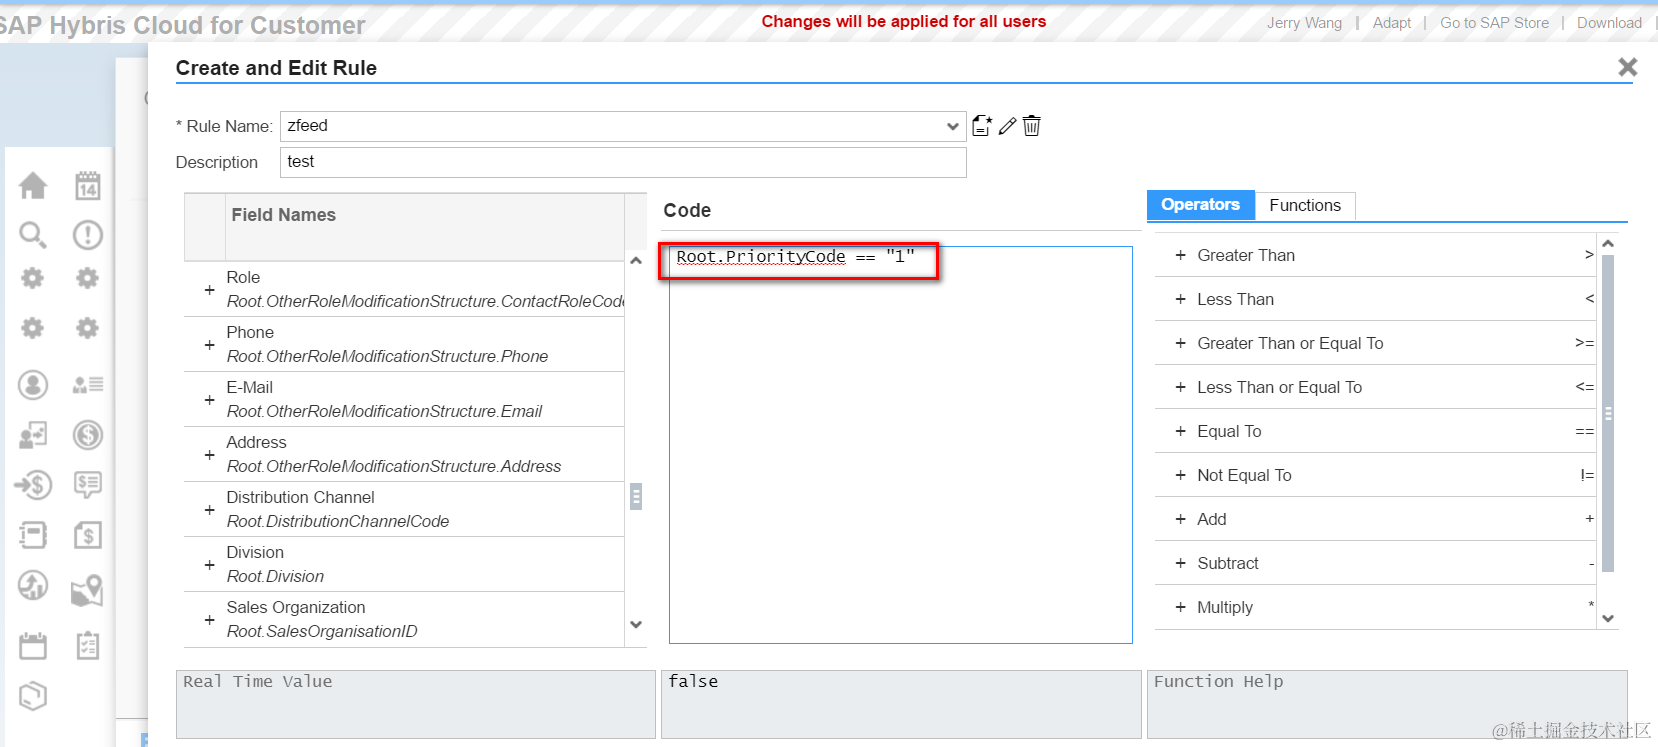Viewport: 1658px width, 747px height.
Task: Click the false result value box
Action: pyautogui.click(x=901, y=704)
